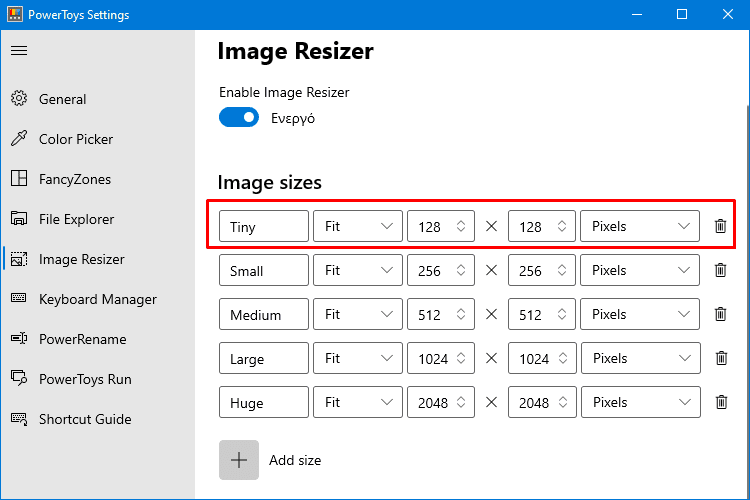Open the Fit dropdown for Huge

(x=358, y=402)
